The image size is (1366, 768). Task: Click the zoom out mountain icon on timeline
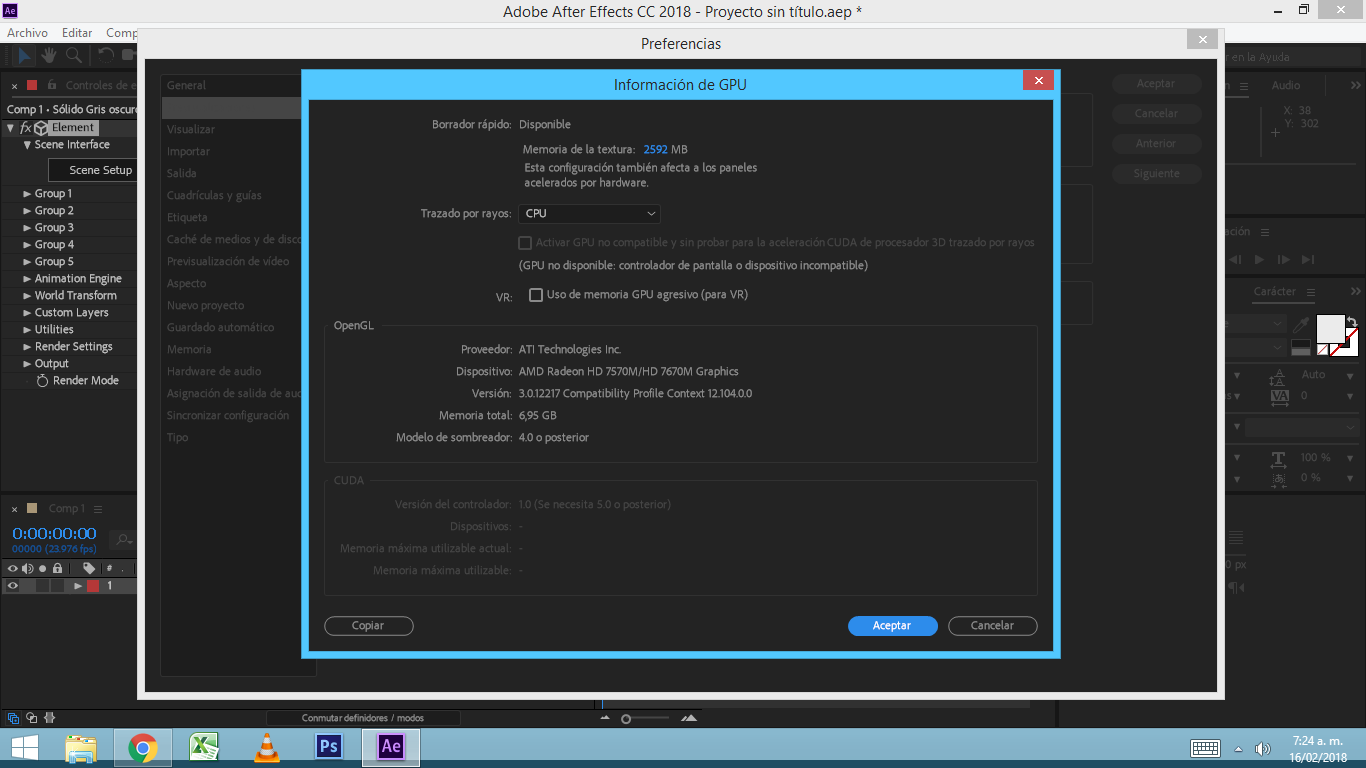pyautogui.click(x=605, y=718)
